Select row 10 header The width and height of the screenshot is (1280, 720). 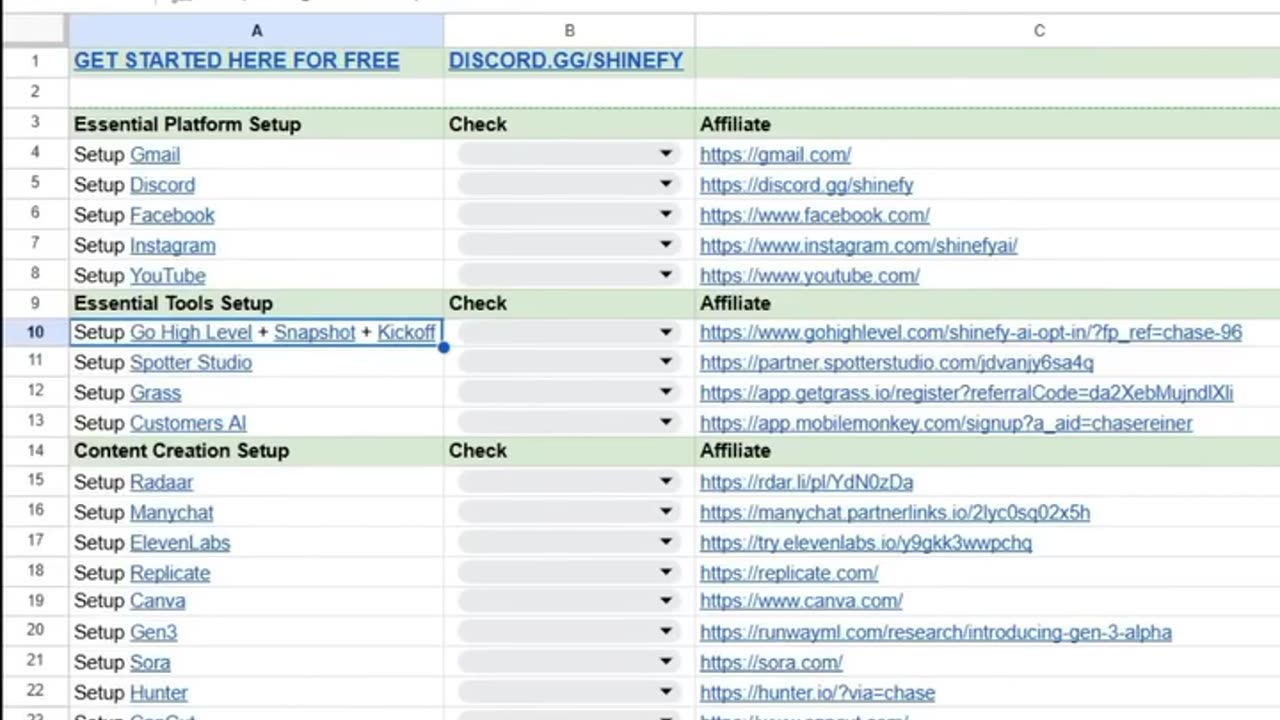(x=35, y=332)
